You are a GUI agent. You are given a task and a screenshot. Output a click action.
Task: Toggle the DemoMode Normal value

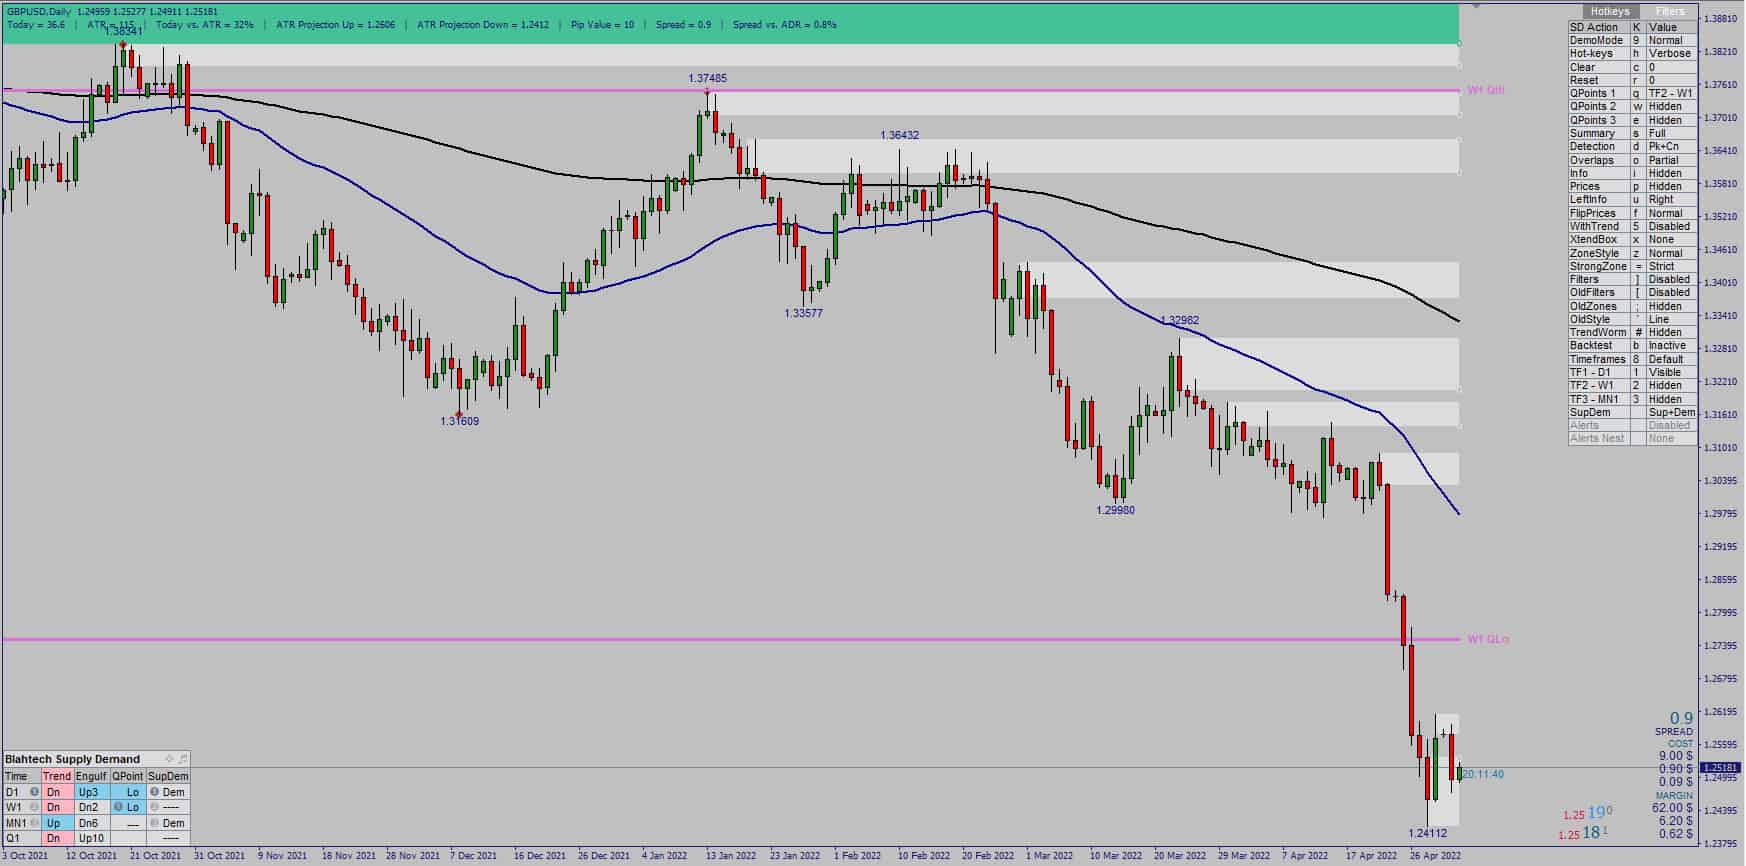[1672, 40]
